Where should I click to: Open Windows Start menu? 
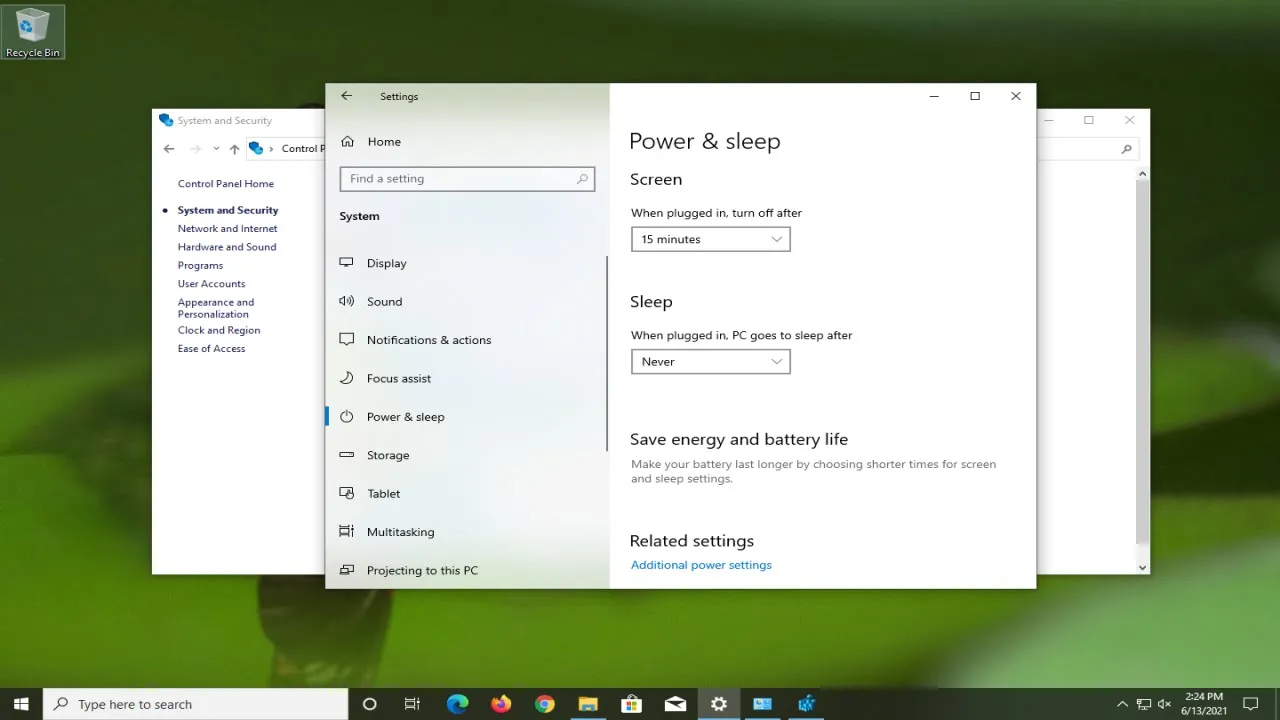[x=21, y=704]
